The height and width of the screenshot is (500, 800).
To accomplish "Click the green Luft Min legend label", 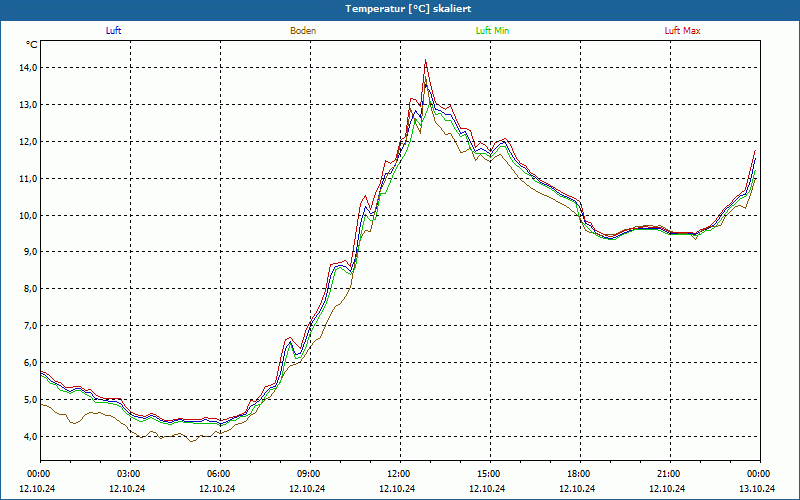I will point(492,31).
